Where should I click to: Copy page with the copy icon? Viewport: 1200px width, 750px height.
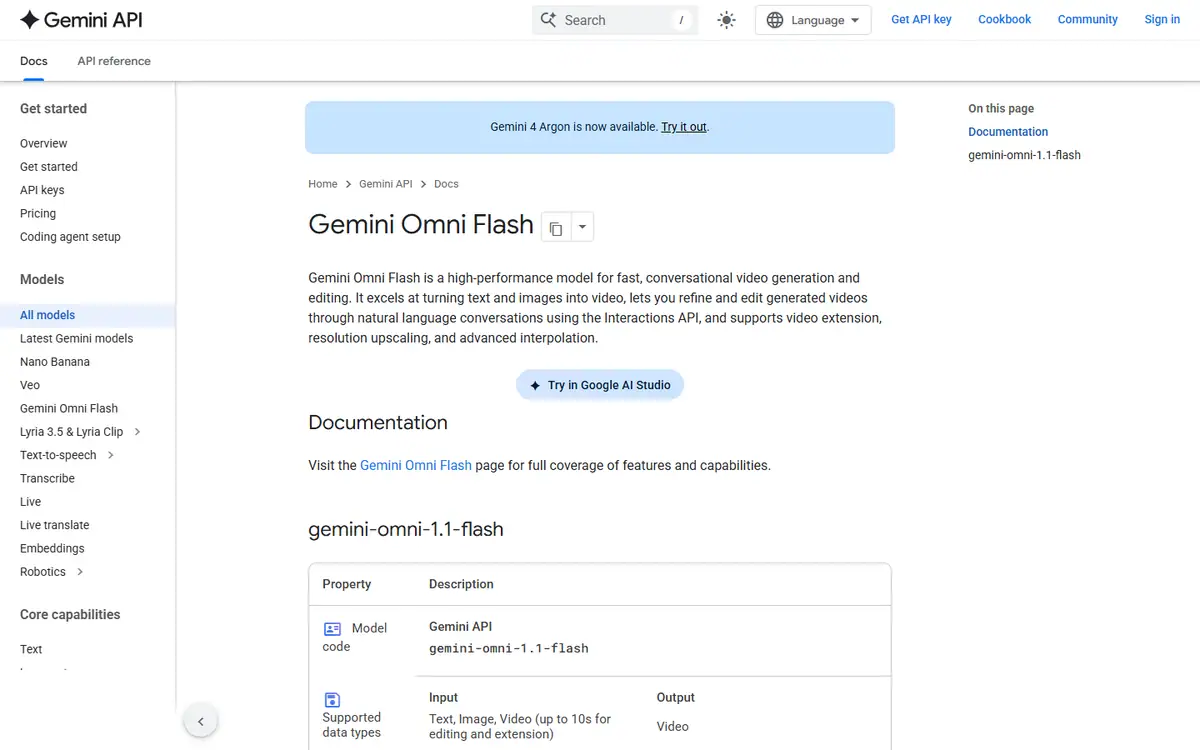[556, 228]
